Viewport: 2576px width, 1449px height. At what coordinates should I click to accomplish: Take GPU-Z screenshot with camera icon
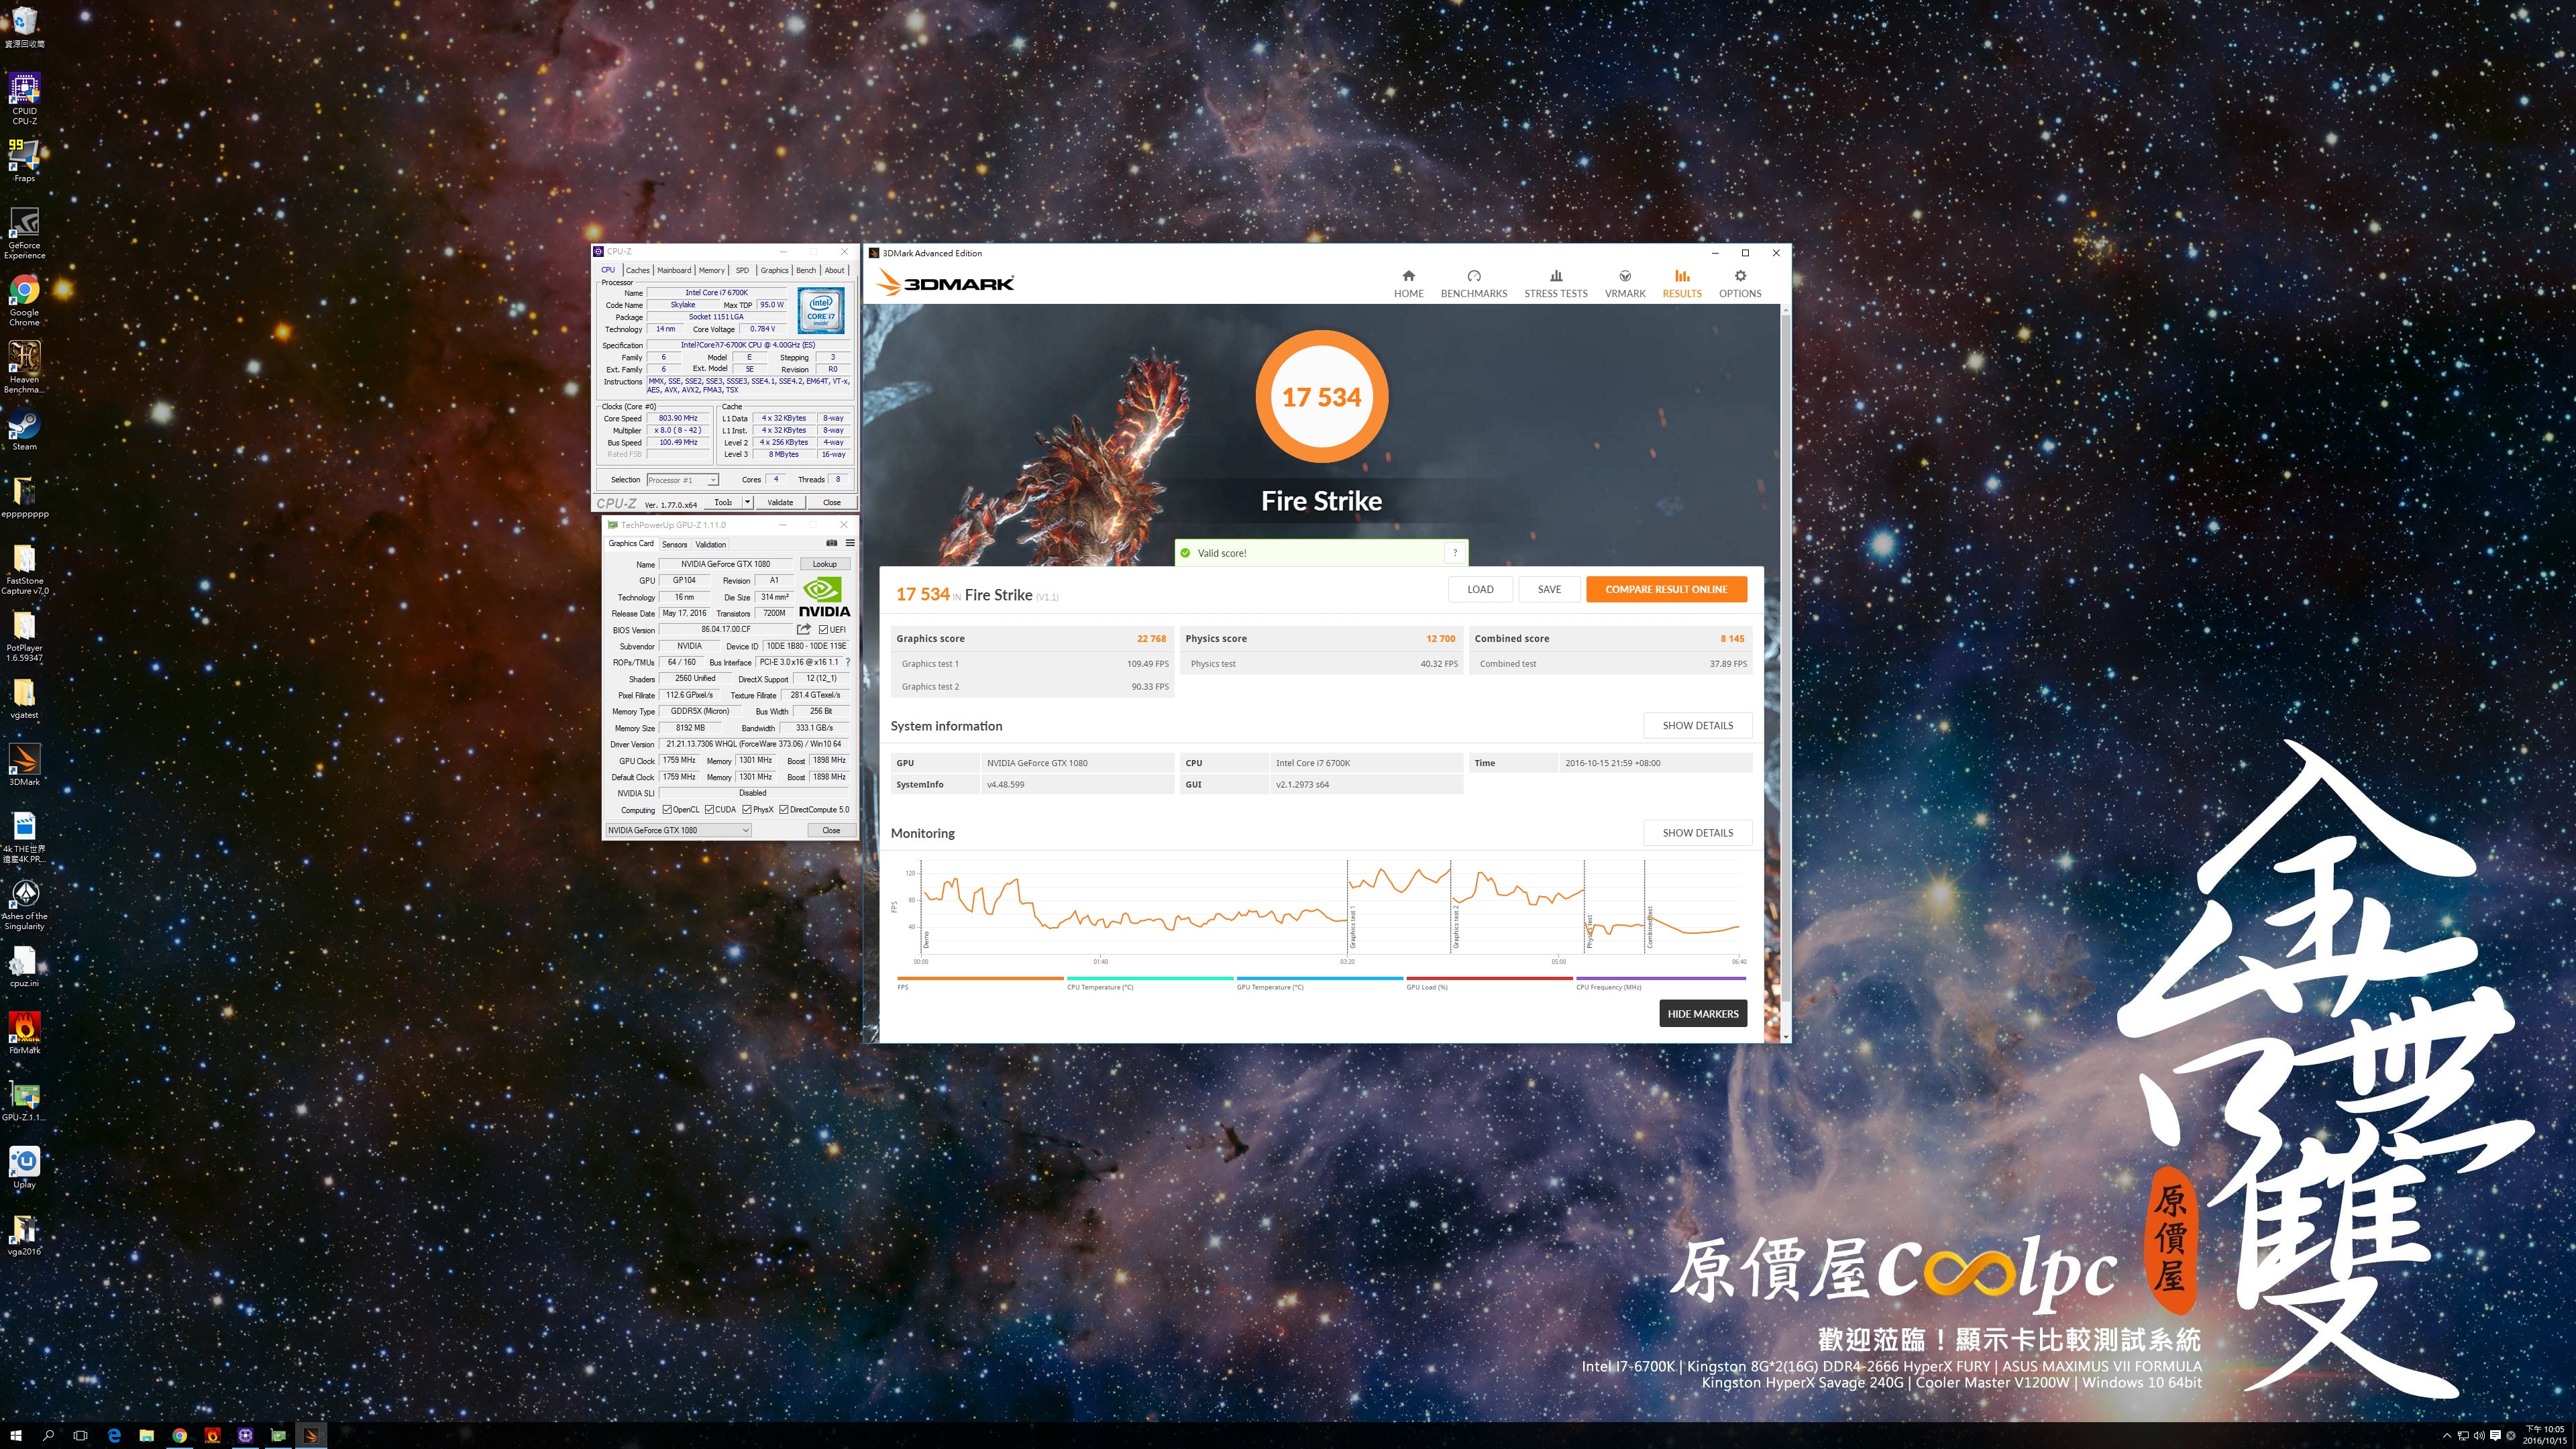(831, 543)
